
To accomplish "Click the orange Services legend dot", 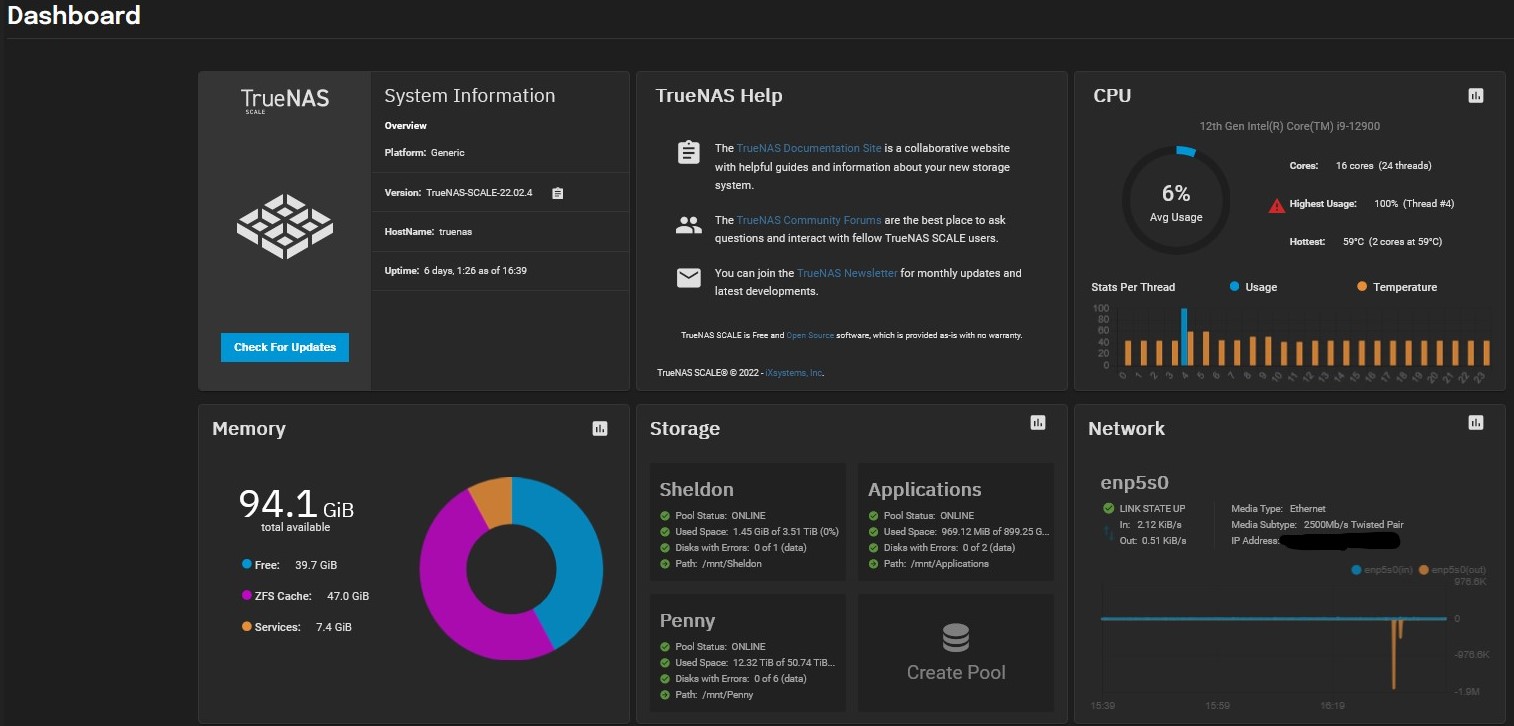I will click(247, 627).
